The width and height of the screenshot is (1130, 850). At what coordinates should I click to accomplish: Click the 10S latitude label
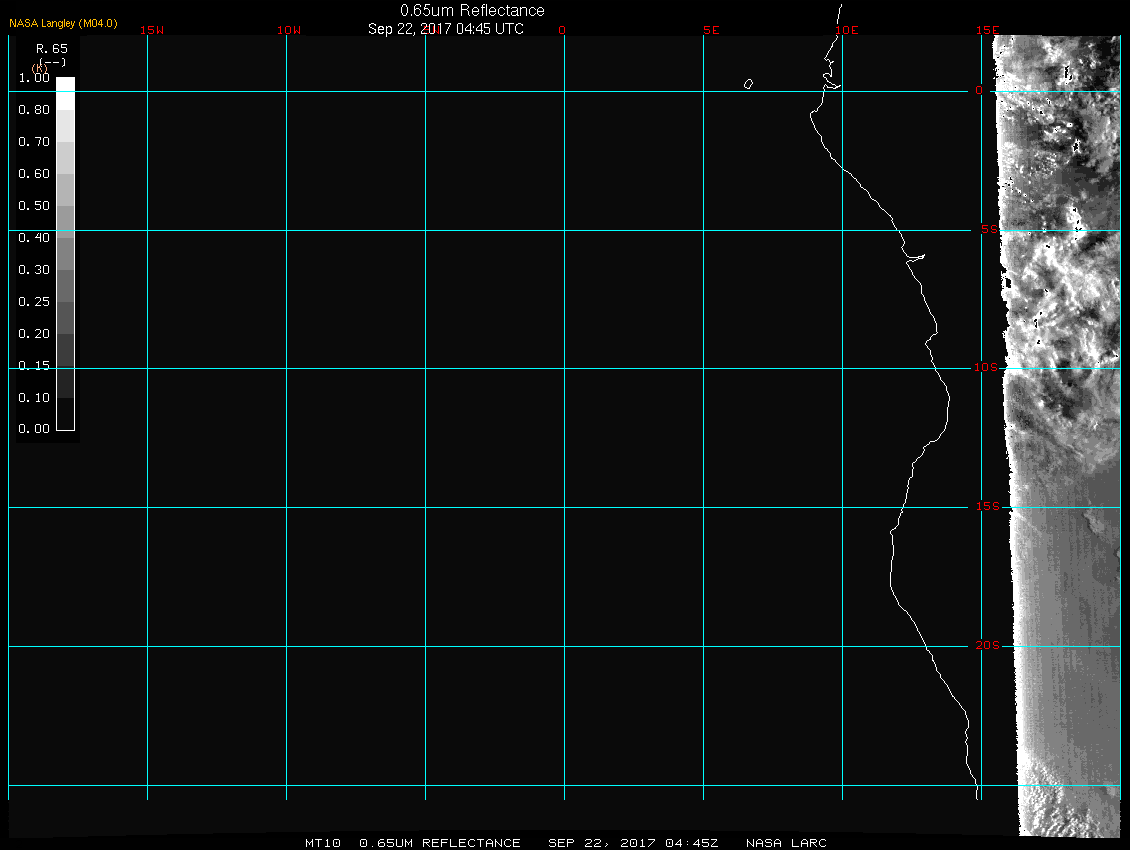coord(986,368)
